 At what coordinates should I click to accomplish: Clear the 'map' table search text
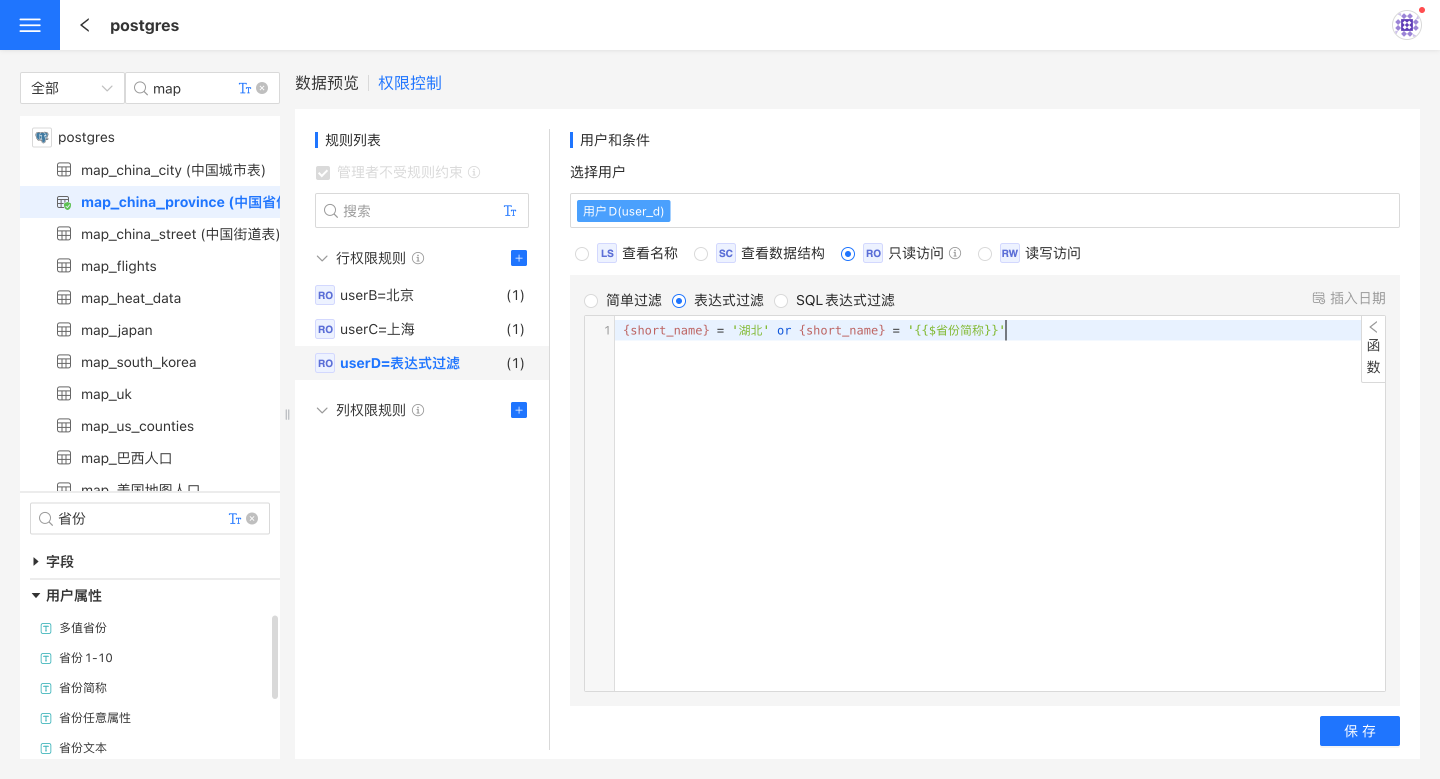(262, 88)
